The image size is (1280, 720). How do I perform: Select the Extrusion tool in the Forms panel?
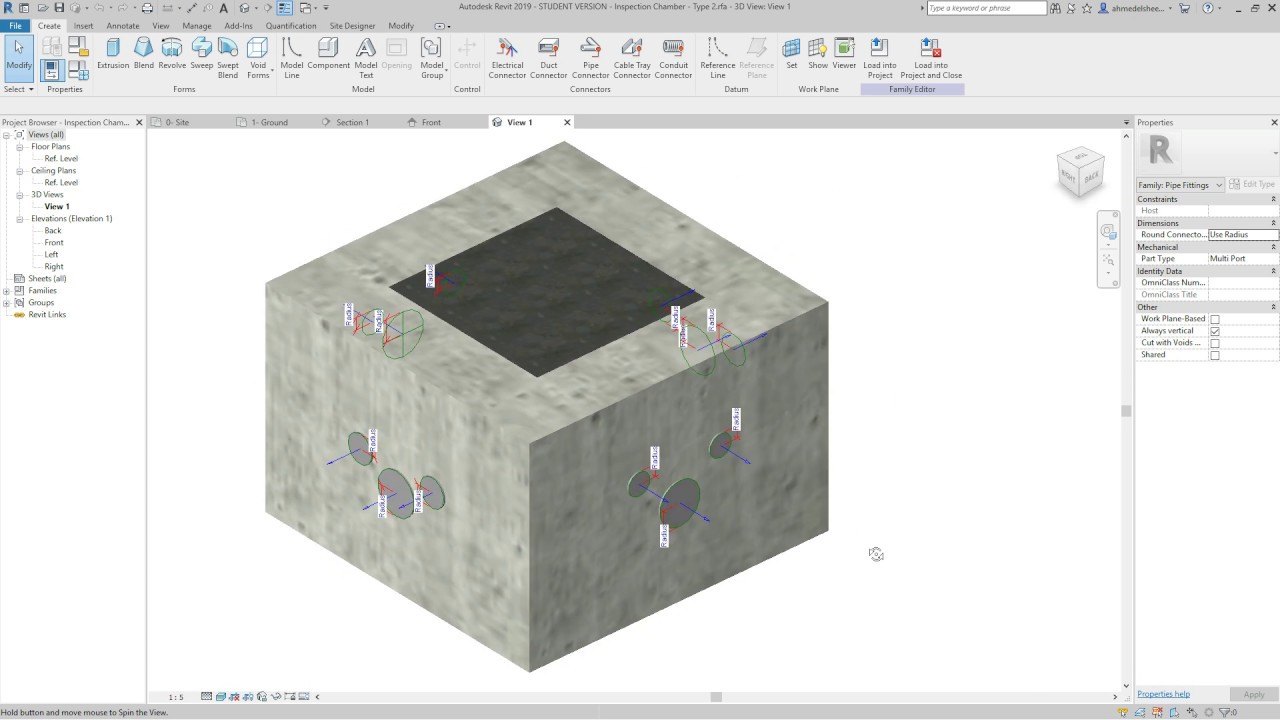(x=113, y=55)
